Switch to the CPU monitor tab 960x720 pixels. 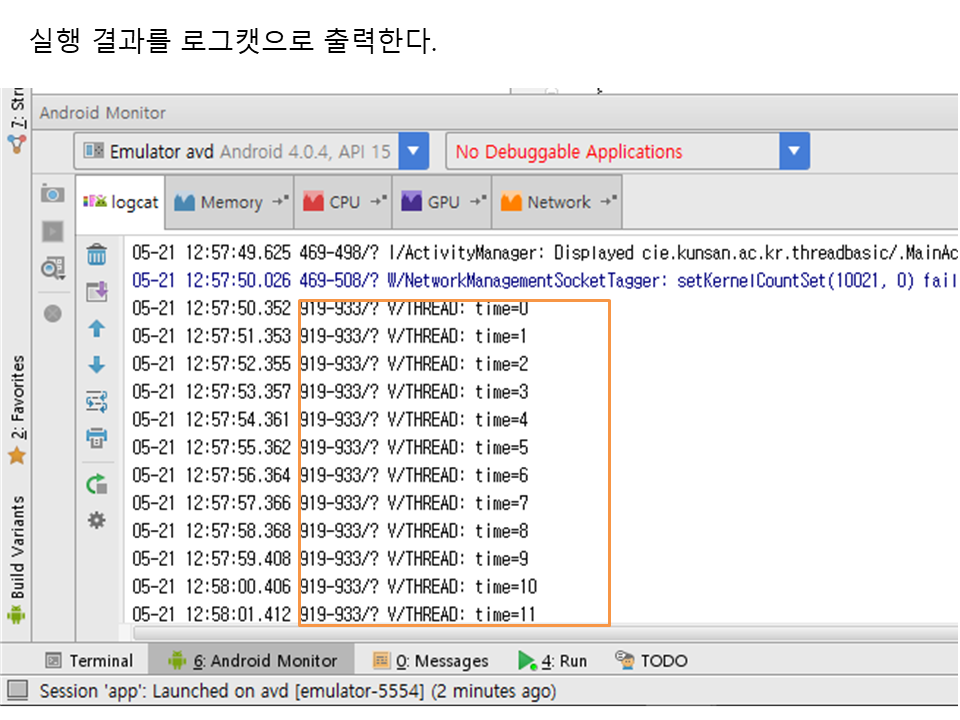pos(345,202)
